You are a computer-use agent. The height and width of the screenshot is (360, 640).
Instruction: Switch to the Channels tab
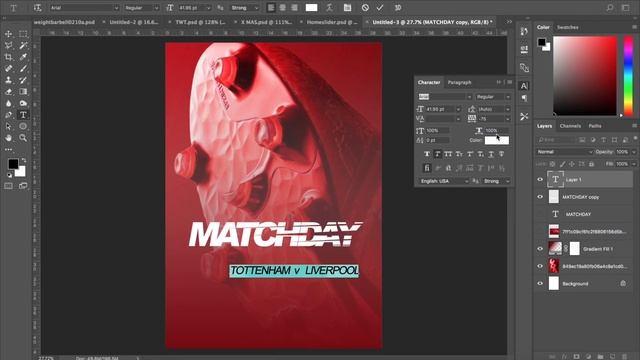click(570, 126)
